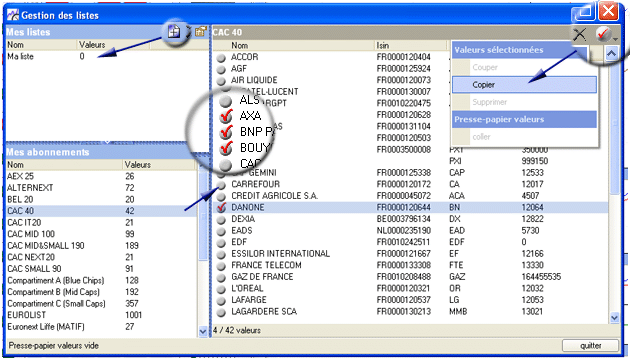Close the Gestion des listes window

(608, 11)
